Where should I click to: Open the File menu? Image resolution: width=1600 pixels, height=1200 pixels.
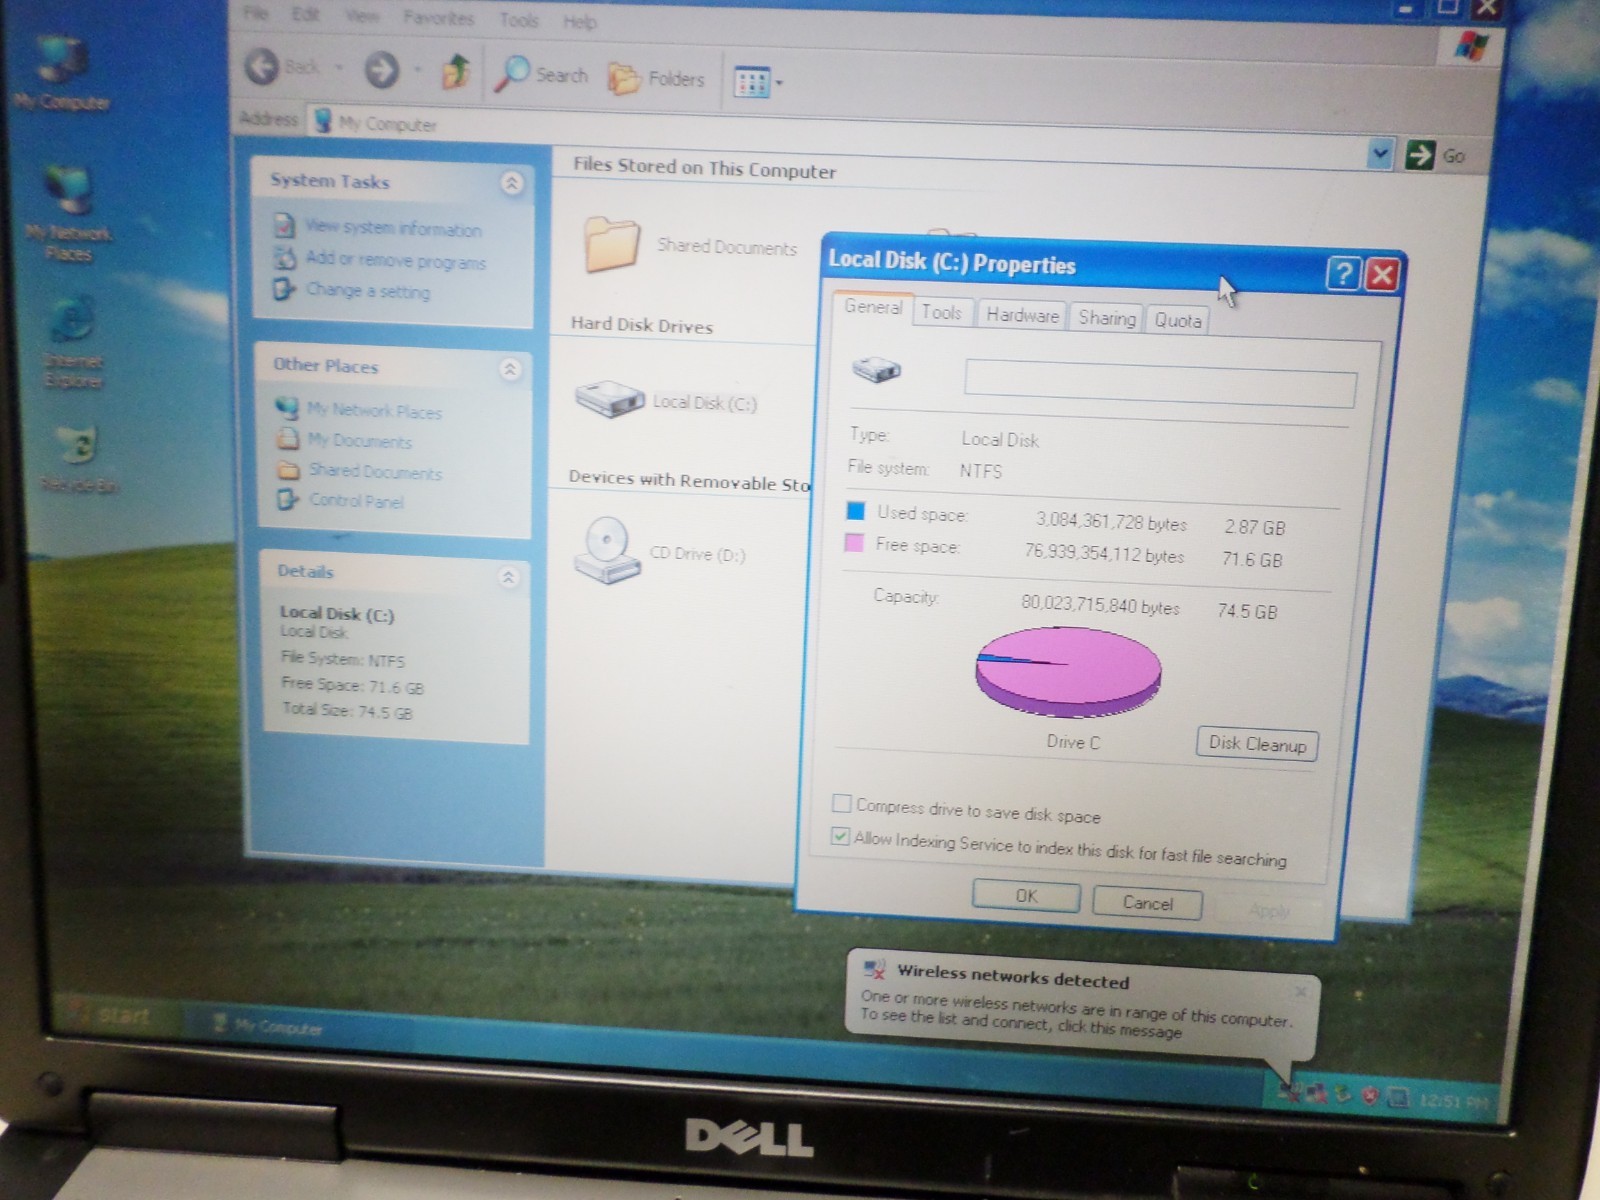[256, 12]
